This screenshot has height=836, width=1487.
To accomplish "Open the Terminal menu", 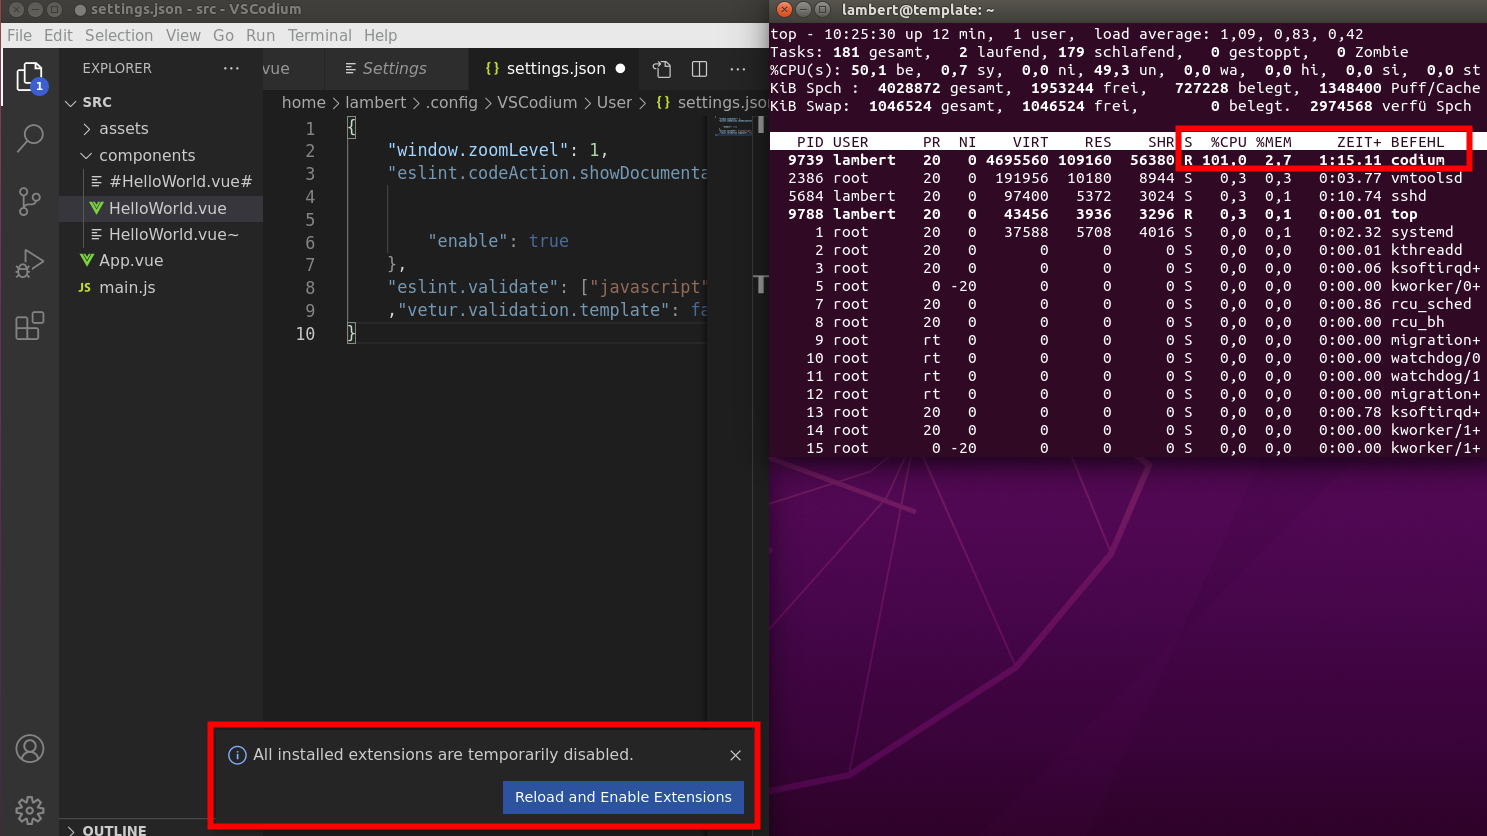I will [319, 35].
